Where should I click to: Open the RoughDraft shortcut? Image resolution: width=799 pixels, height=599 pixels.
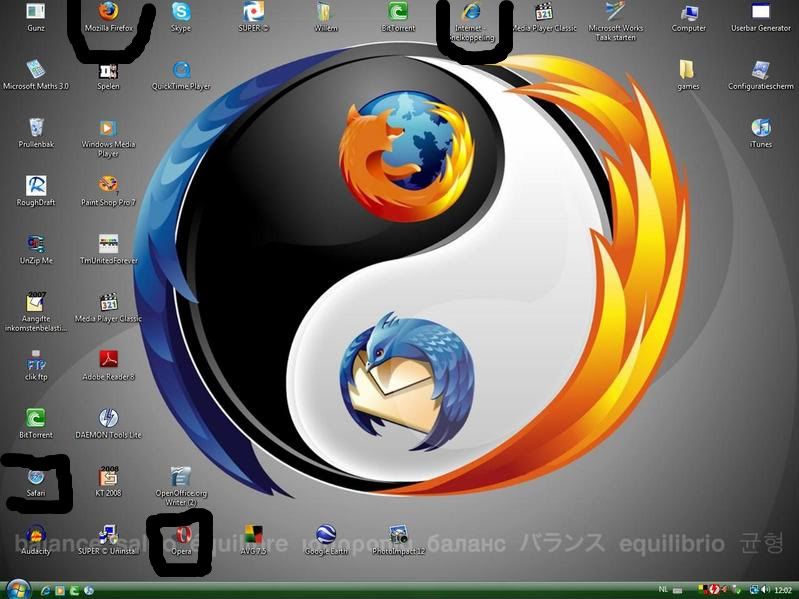tap(36, 191)
